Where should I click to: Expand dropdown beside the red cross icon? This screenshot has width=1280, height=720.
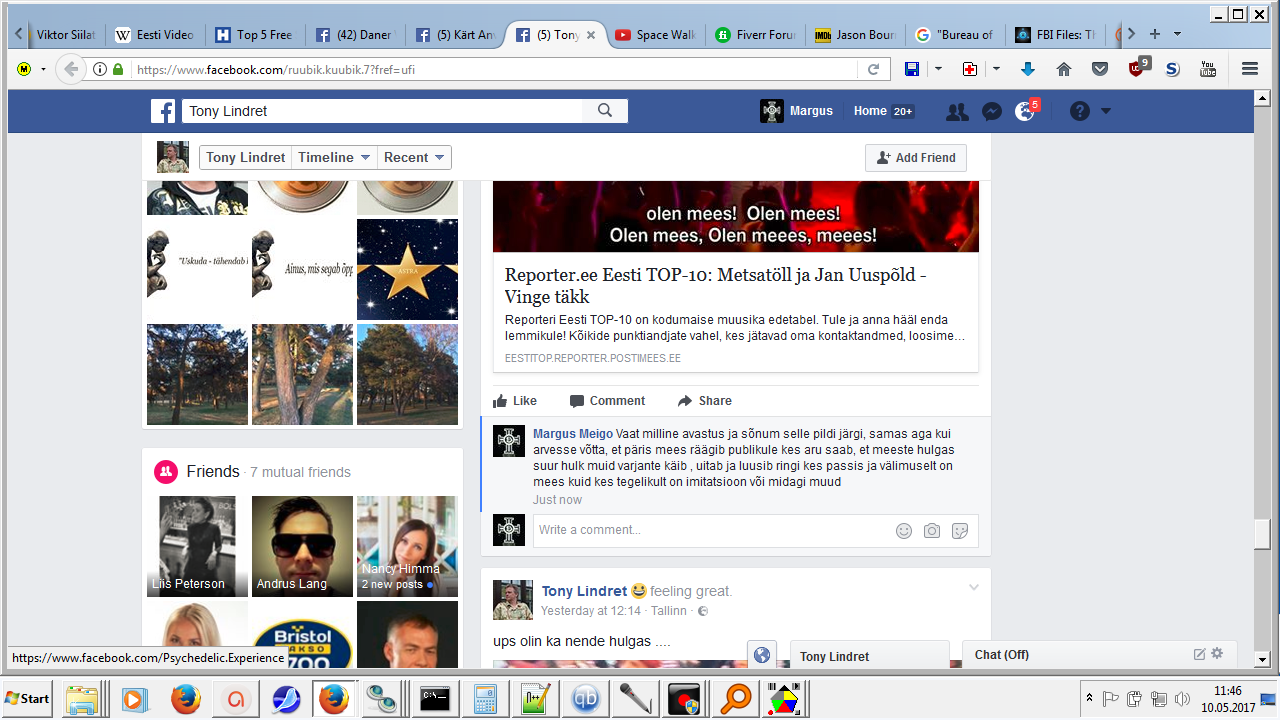[996, 69]
